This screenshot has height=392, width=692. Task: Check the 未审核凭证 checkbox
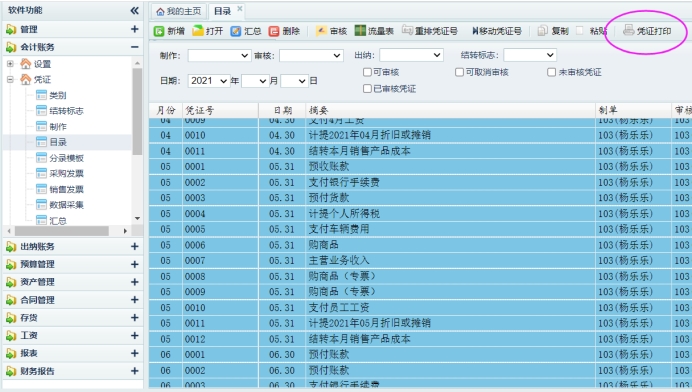551,72
